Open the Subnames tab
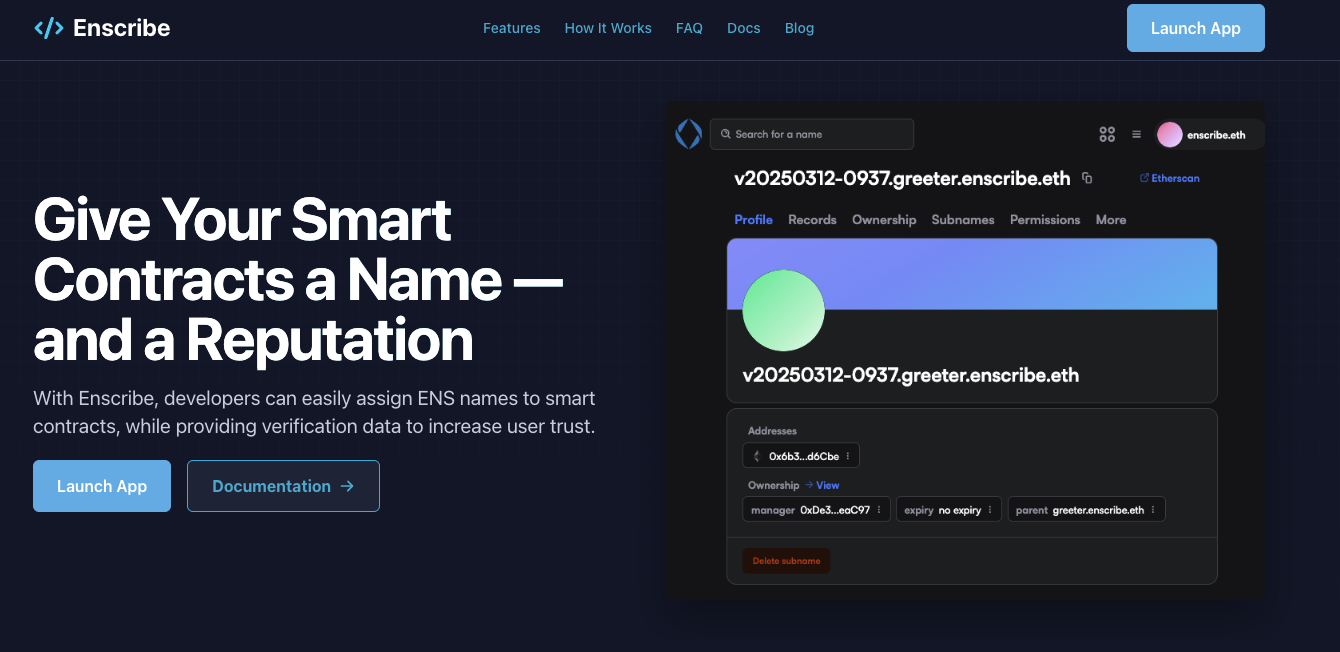This screenshot has height=652, width=1340. pos(963,220)
